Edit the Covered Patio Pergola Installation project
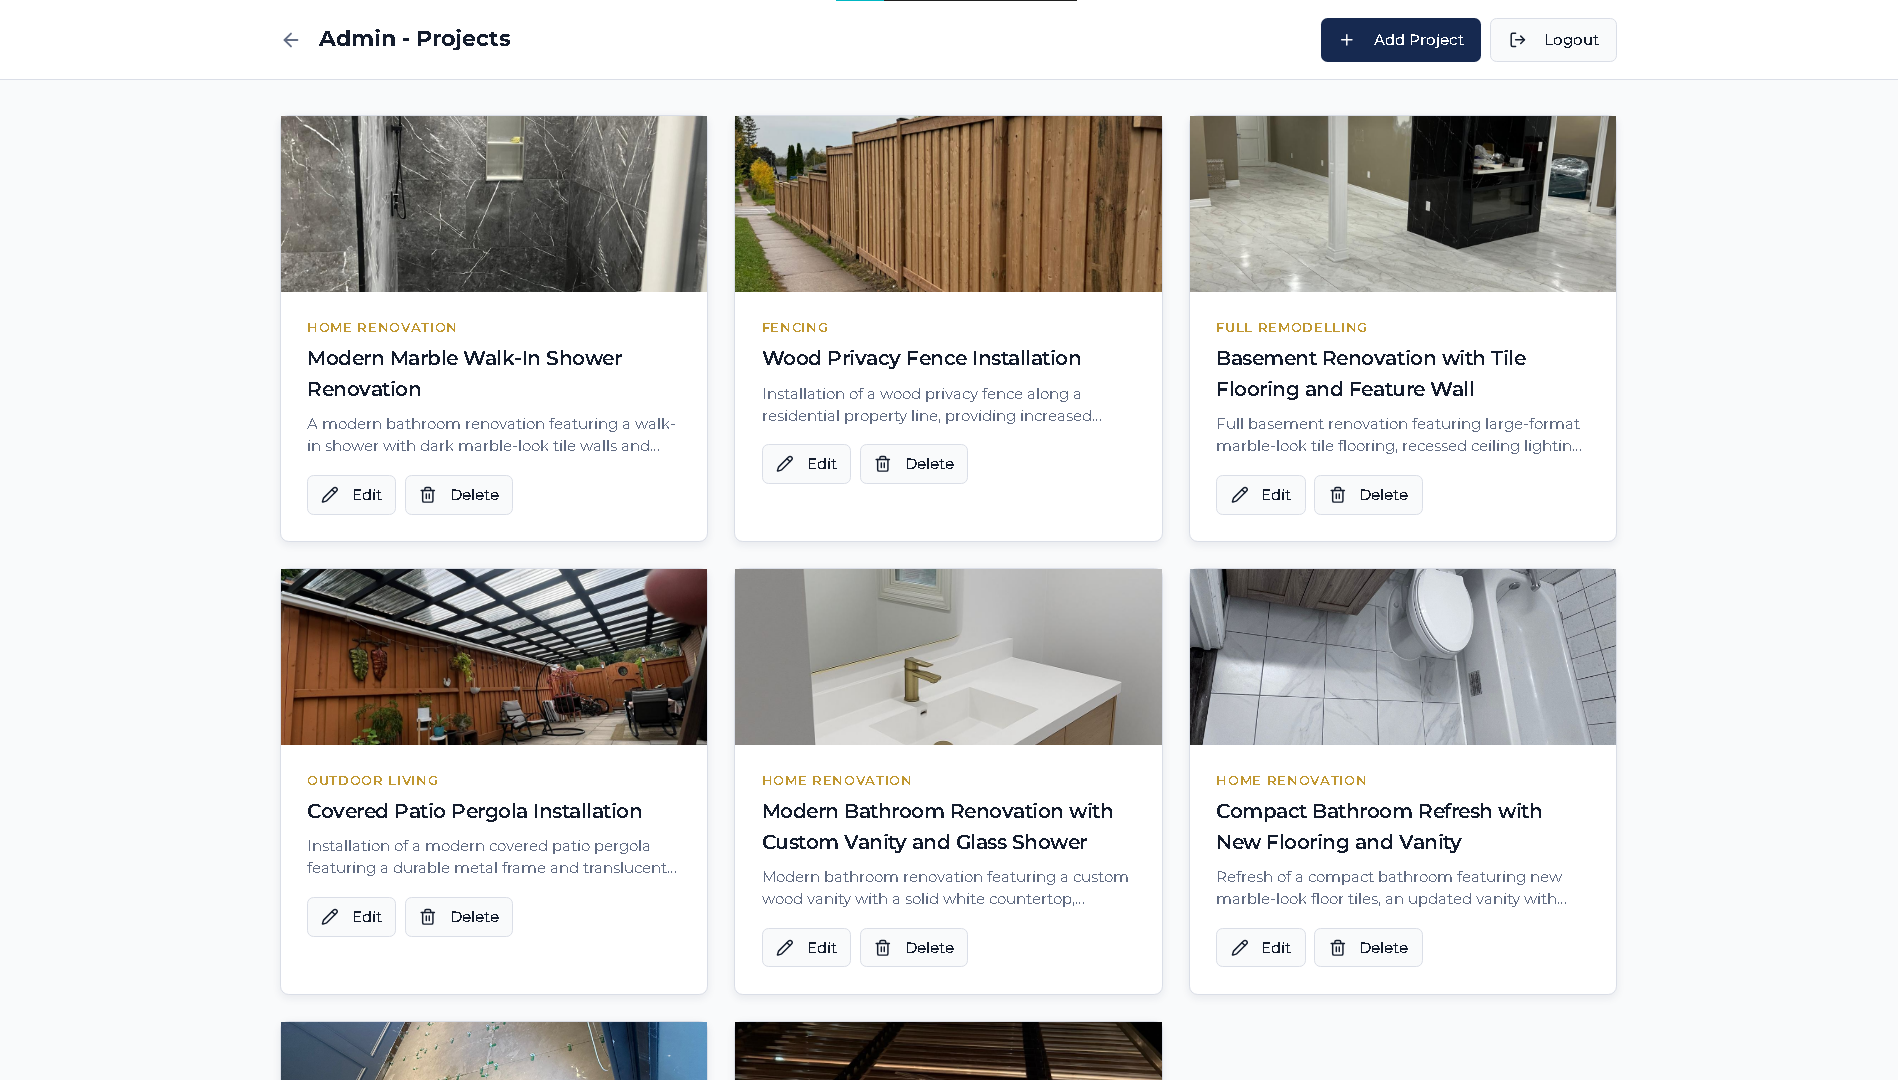Image resolution: width=1898 pixels, height=1080 pixels. 351,917
